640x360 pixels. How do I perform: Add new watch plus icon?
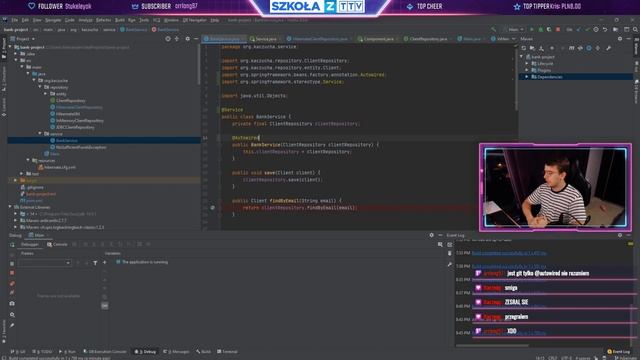tap(104, 262)
